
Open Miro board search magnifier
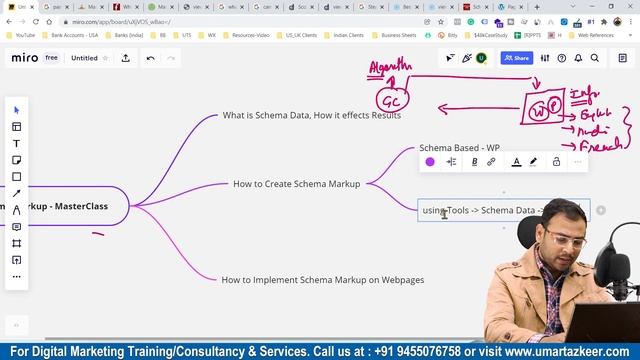595,58
